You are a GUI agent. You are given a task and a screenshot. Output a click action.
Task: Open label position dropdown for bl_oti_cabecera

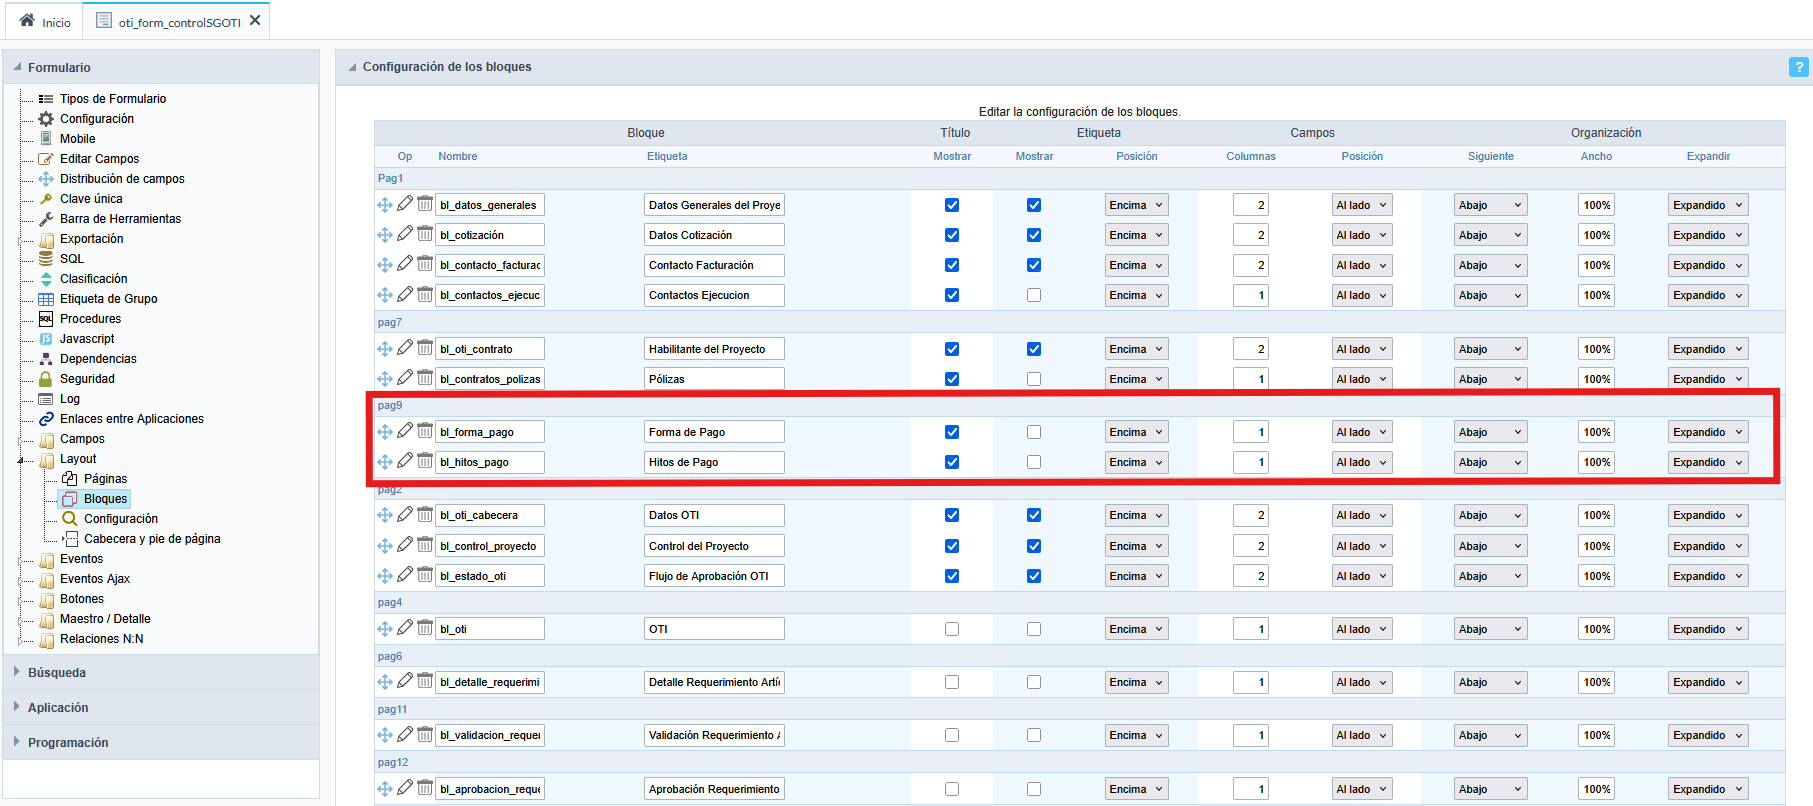[1136, 515]
